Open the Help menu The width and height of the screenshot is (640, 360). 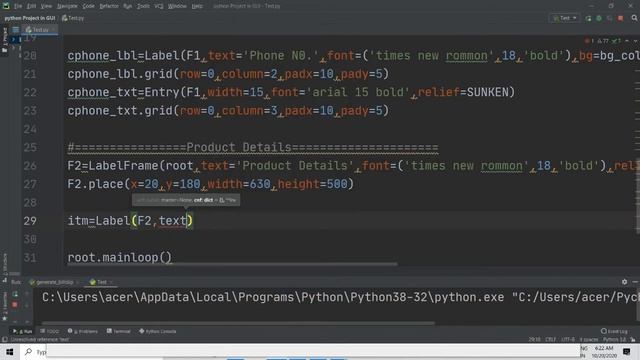point(197,6)
